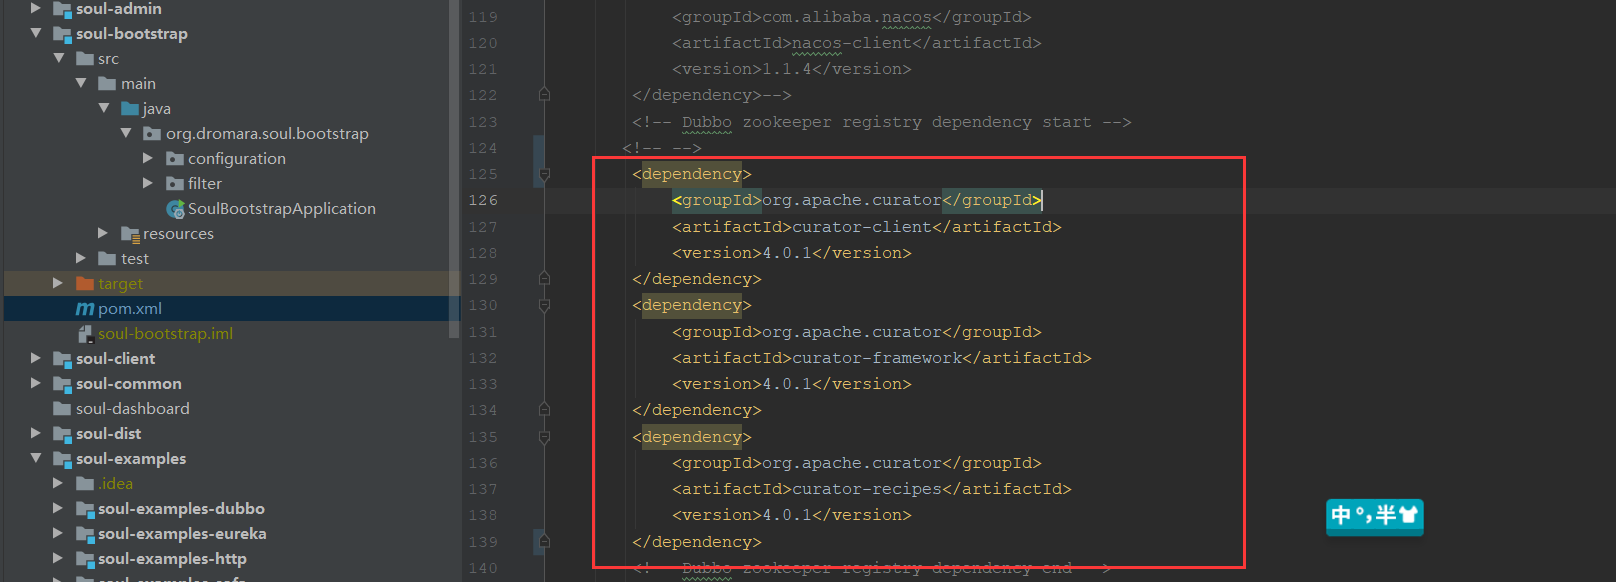The image size is (1616, 582).
Task: Click the orange target folder icon
Action: point(85,283)
